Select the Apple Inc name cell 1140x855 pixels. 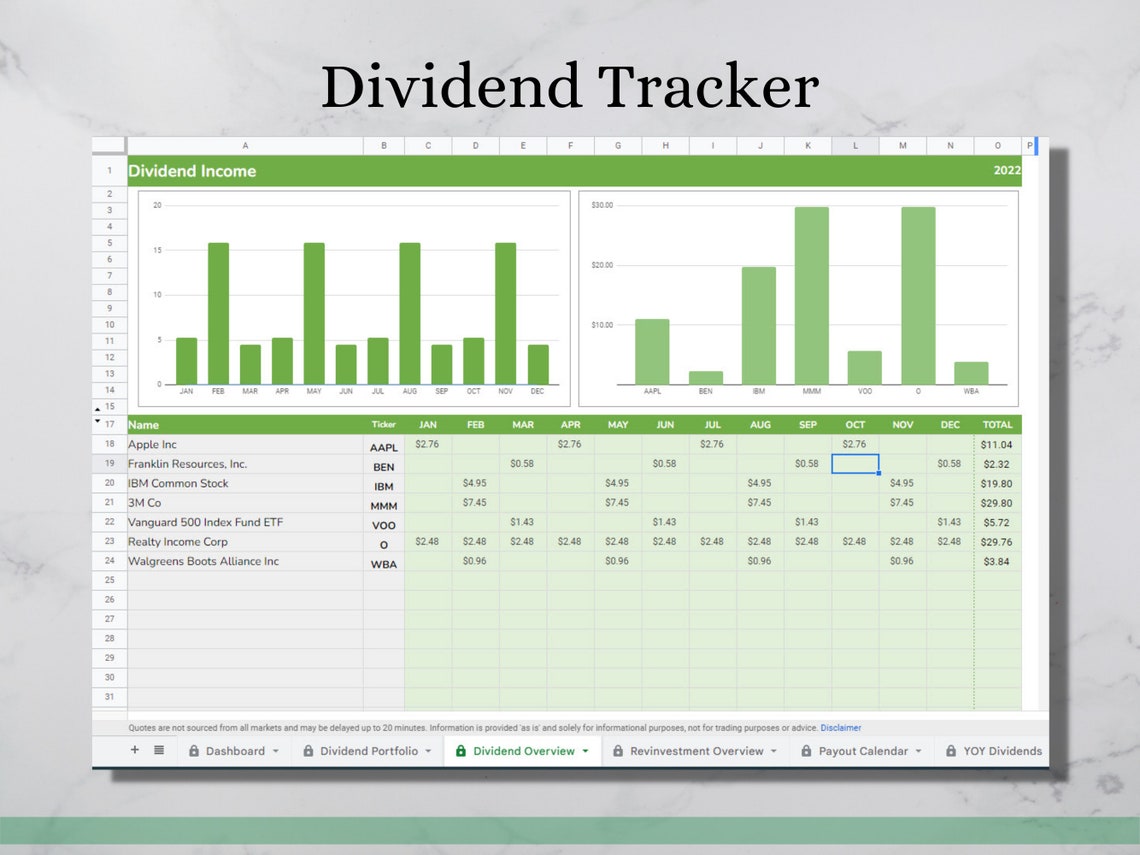[245, 444]
